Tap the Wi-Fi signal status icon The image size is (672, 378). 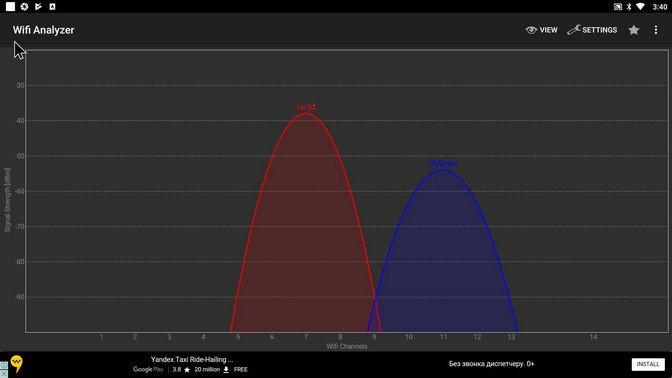point(640,6)
